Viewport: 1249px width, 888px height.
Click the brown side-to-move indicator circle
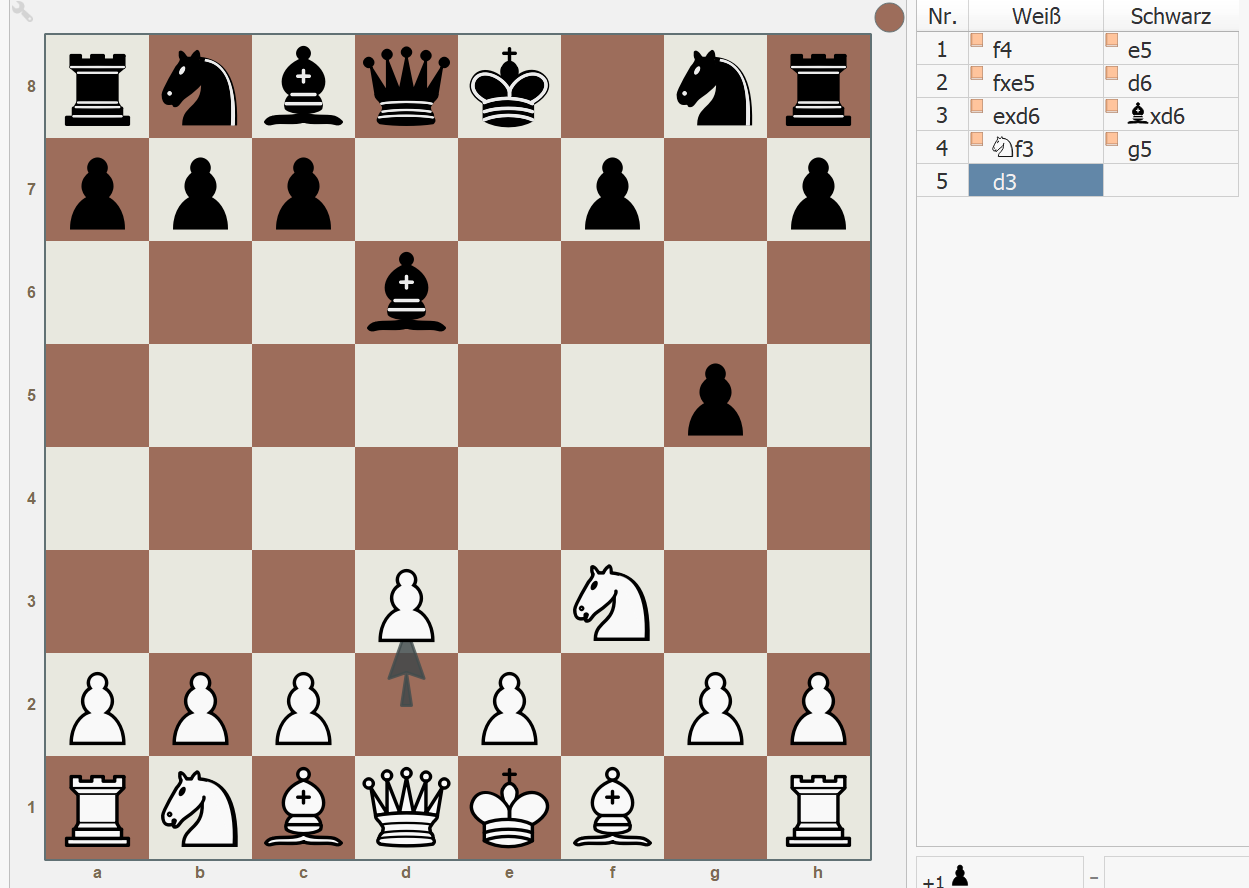[x=889, y=17]
